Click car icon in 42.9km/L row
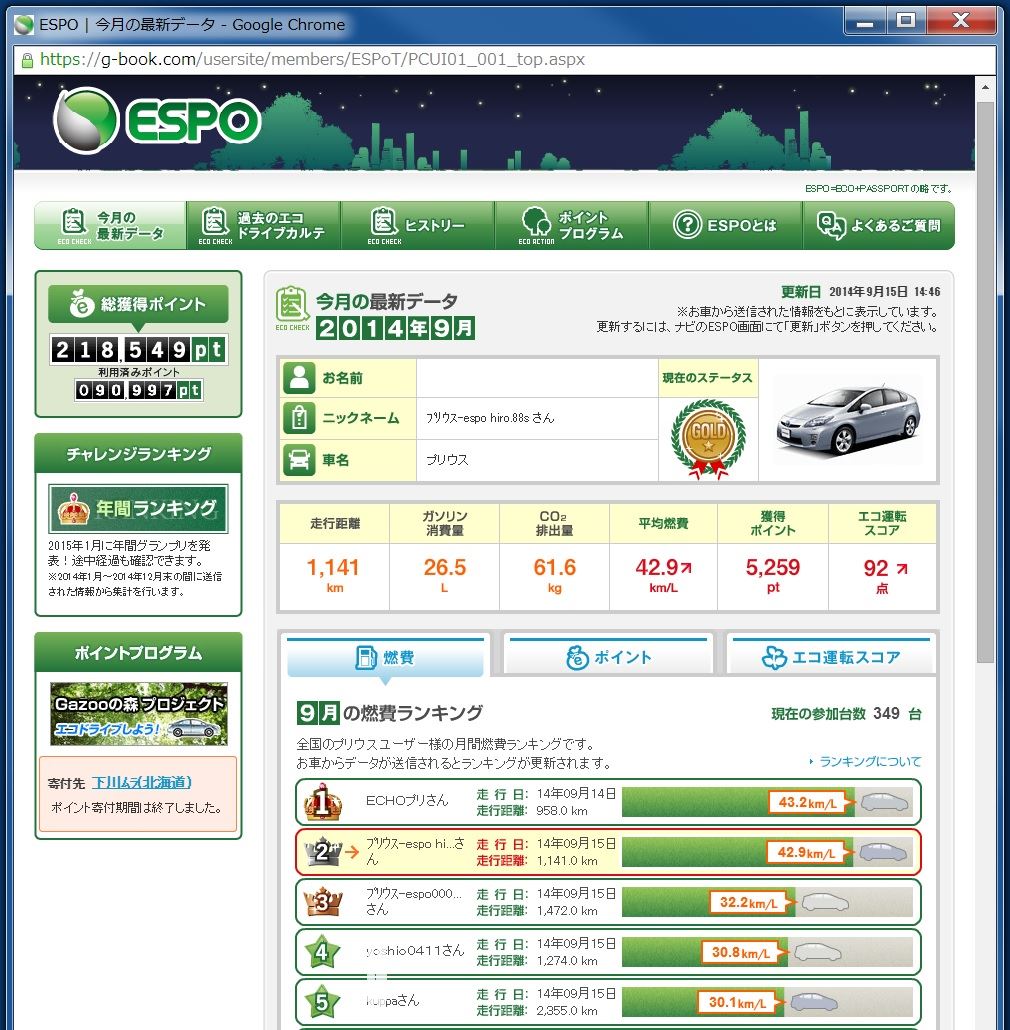This screenshot has height=1030, width=1010. [883, 852]
